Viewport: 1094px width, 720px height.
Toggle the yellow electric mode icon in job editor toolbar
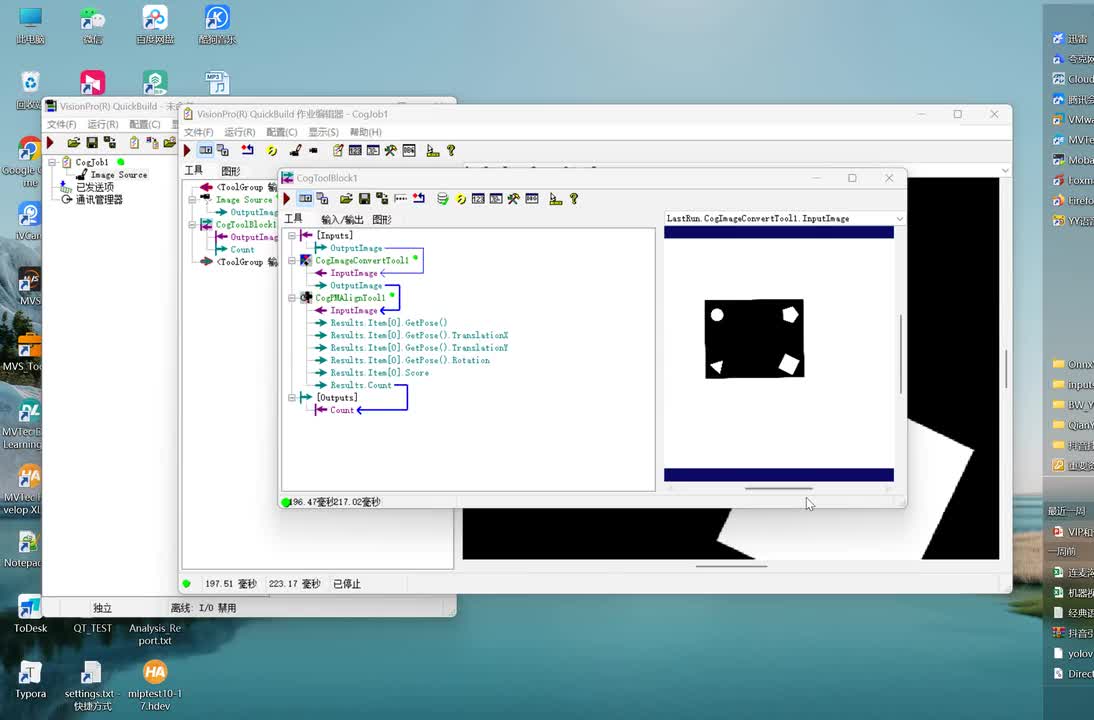coord(271,151)
